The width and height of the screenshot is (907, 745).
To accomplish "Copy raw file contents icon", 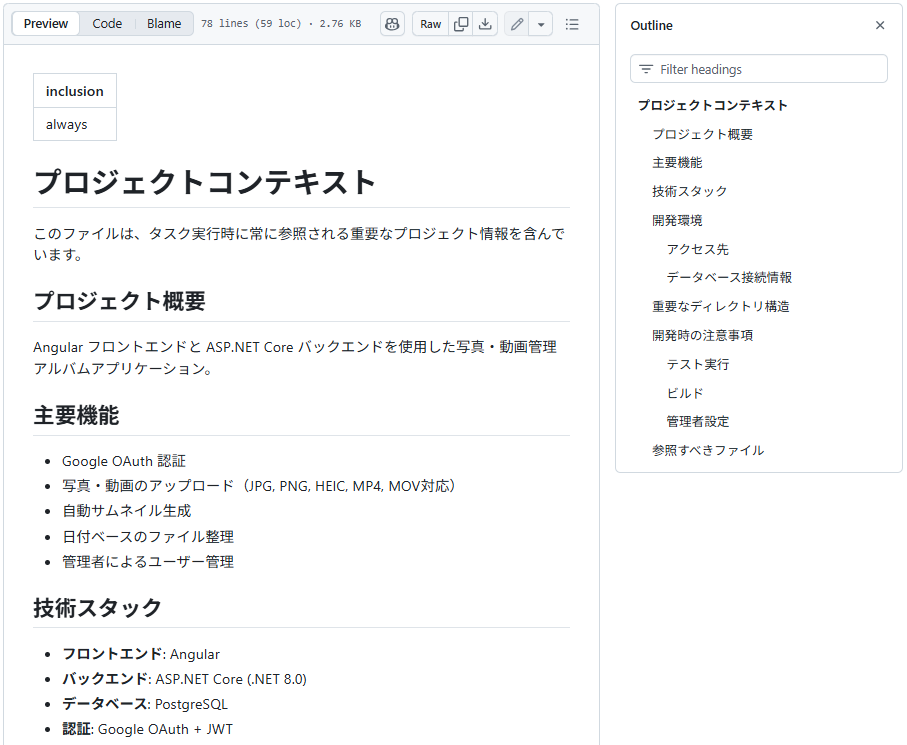I will (x=461, y=24).
